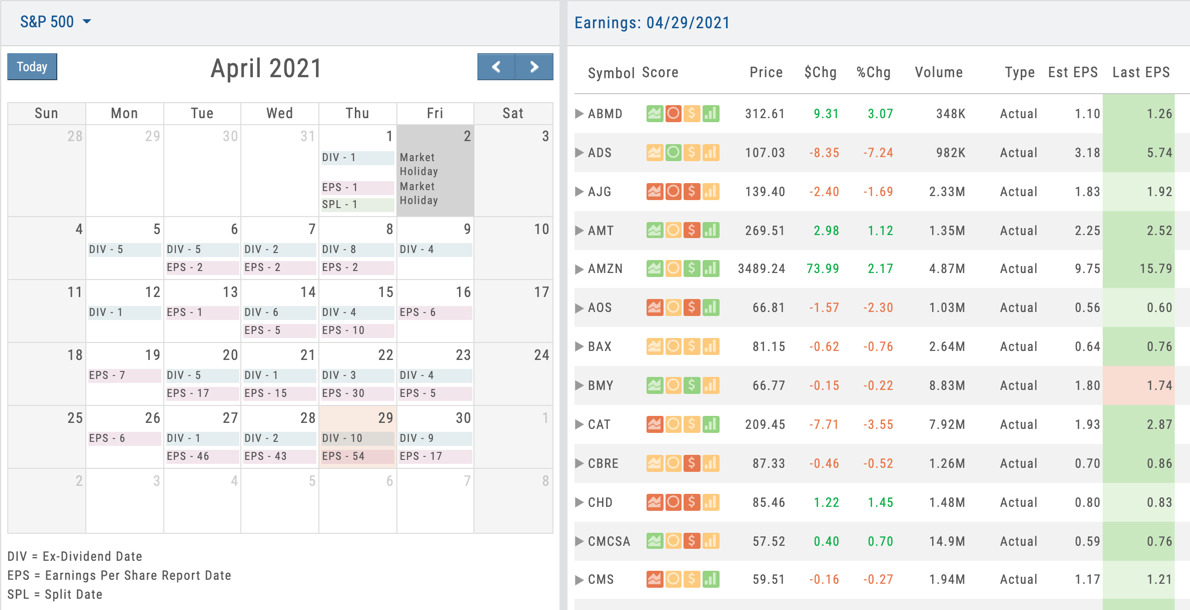Open DIV - 9 event on April 30
The image size is (1190, 610).
[x=435, y=439]
